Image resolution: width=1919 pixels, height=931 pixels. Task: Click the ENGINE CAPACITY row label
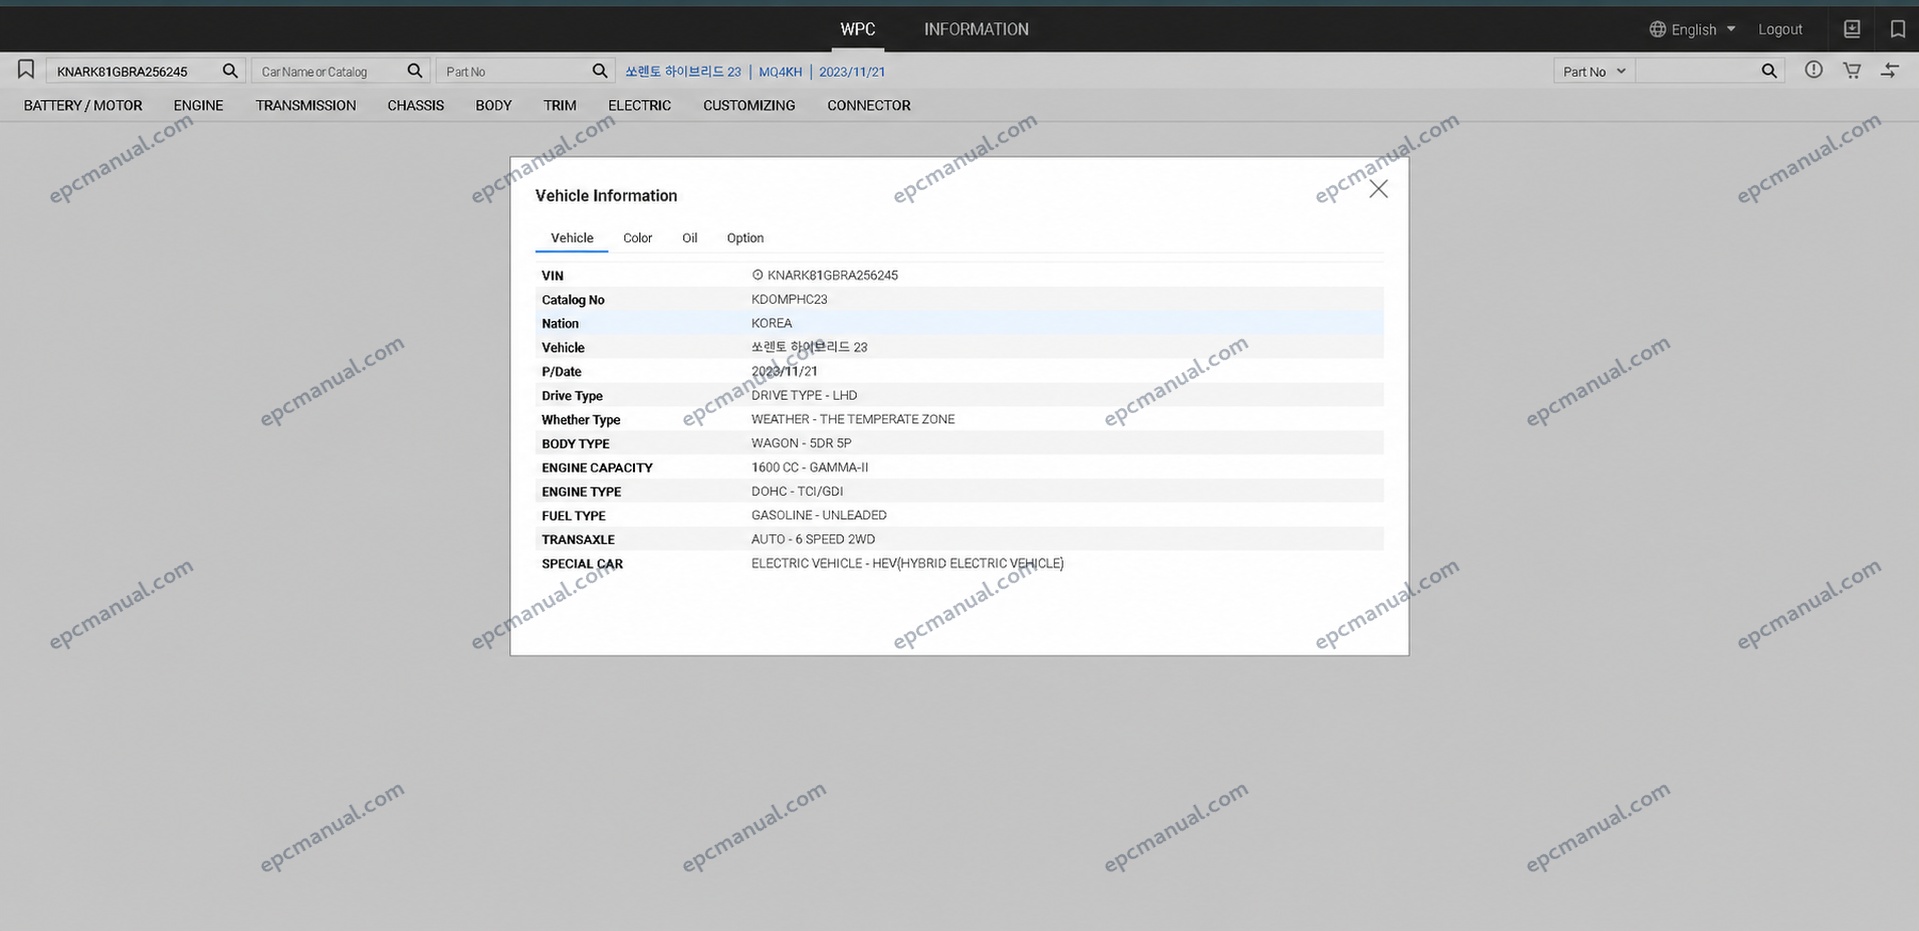[x=597, y=468]
